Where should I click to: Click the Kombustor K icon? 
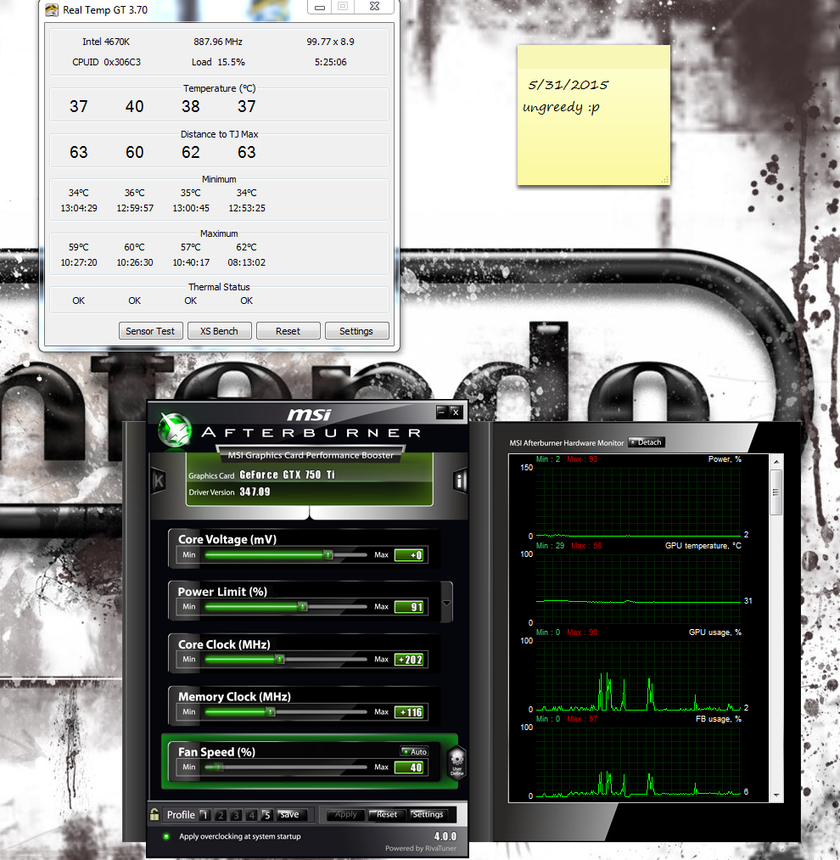coord(158,482)
